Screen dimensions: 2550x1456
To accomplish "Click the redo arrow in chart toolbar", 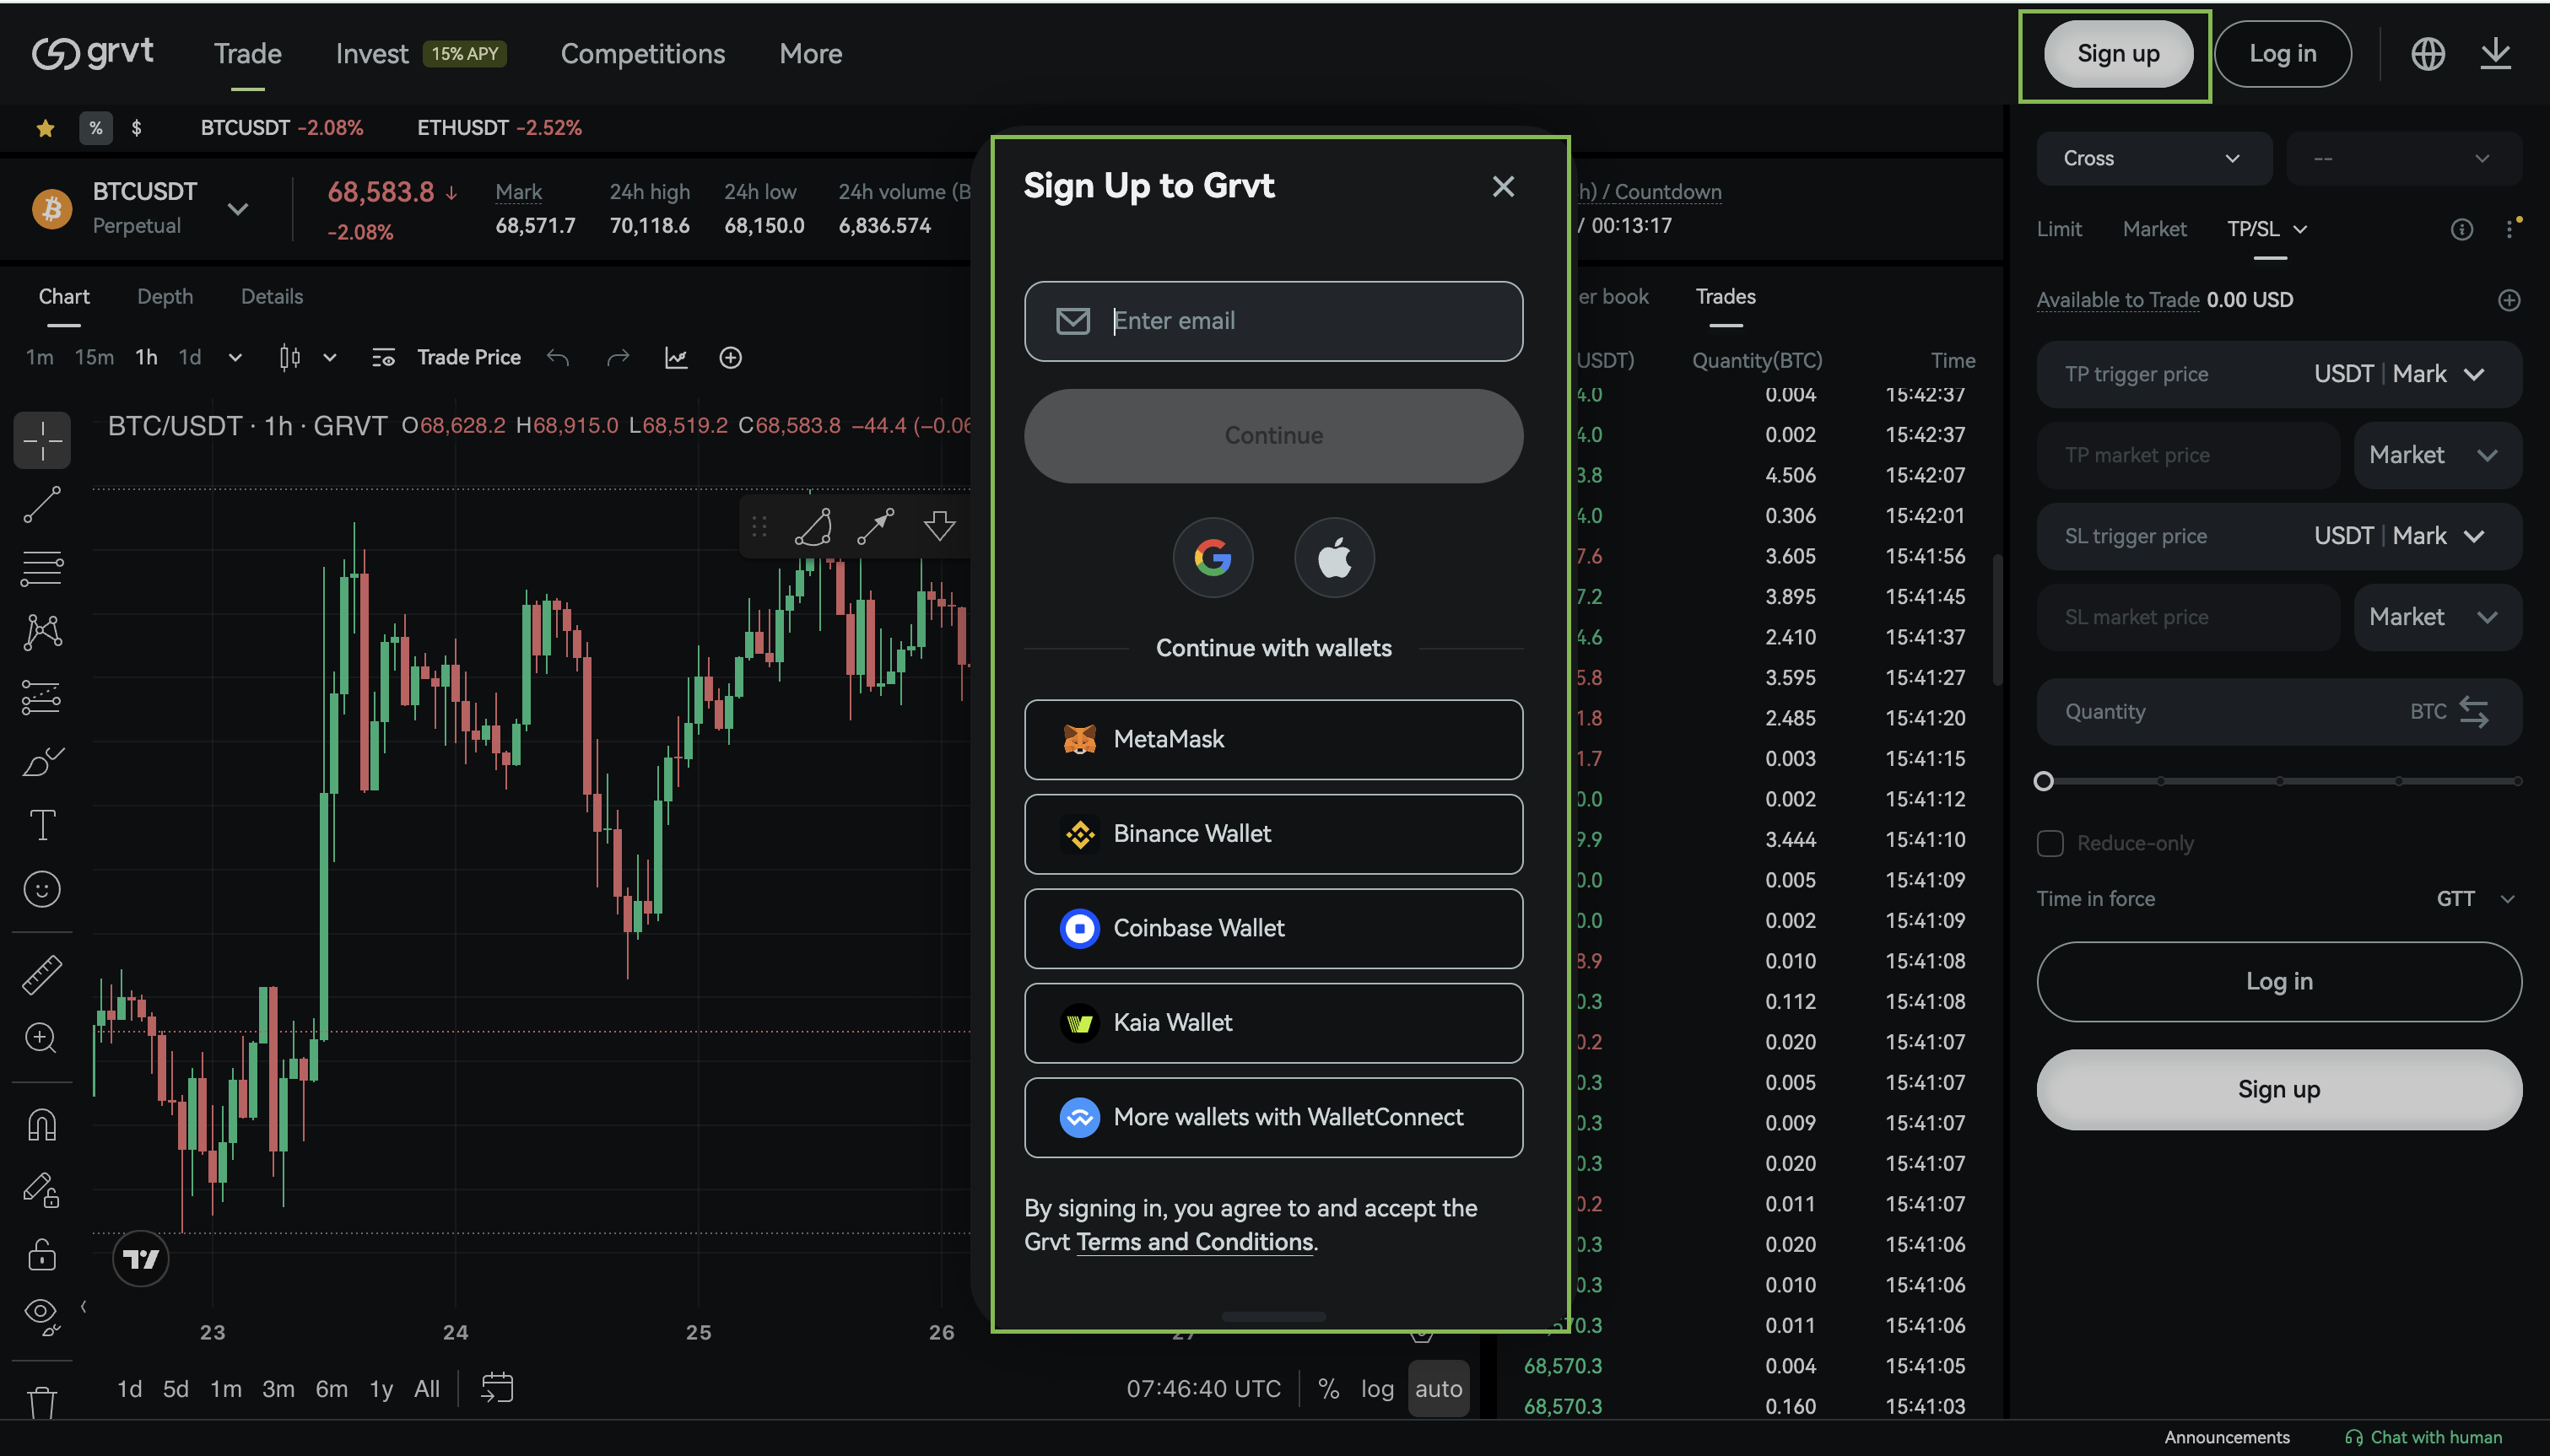I will click(618, 358).
